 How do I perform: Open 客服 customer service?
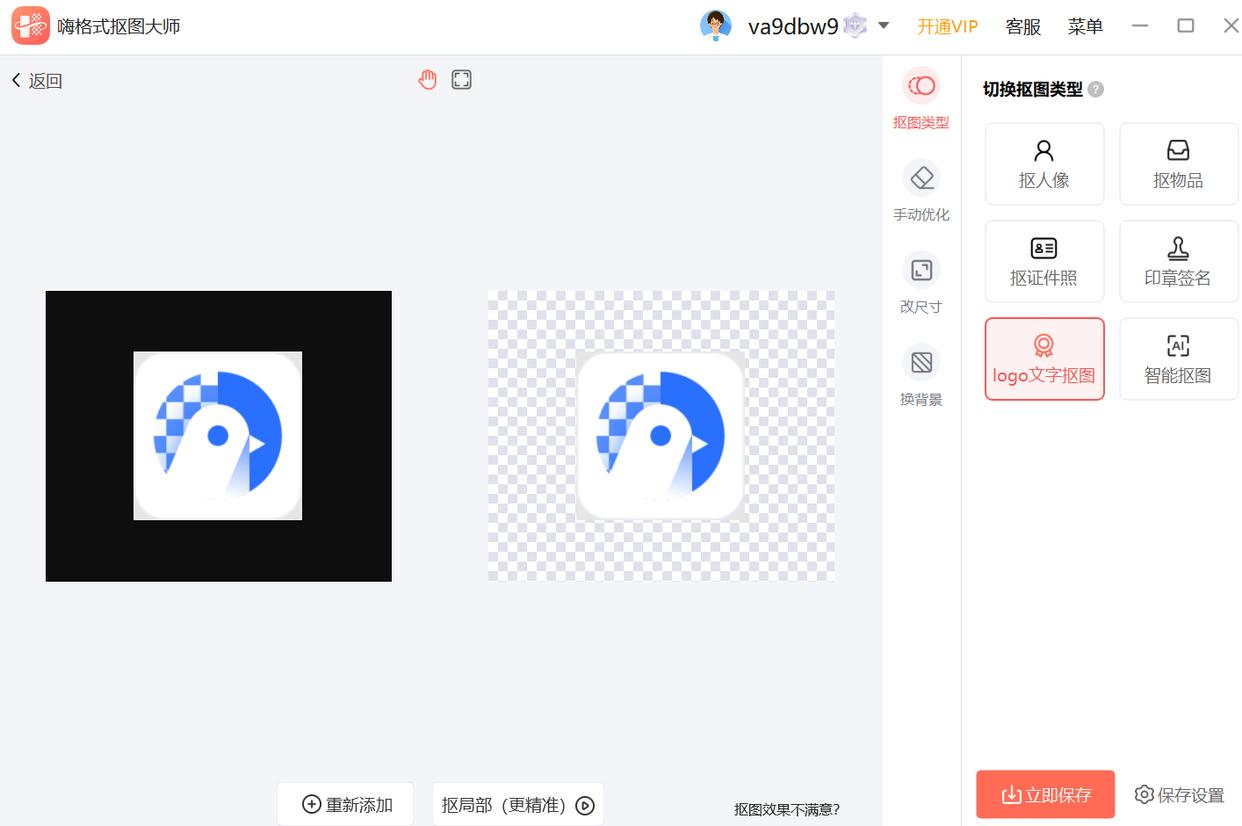pyautogui.click(x=1023, y=27)
